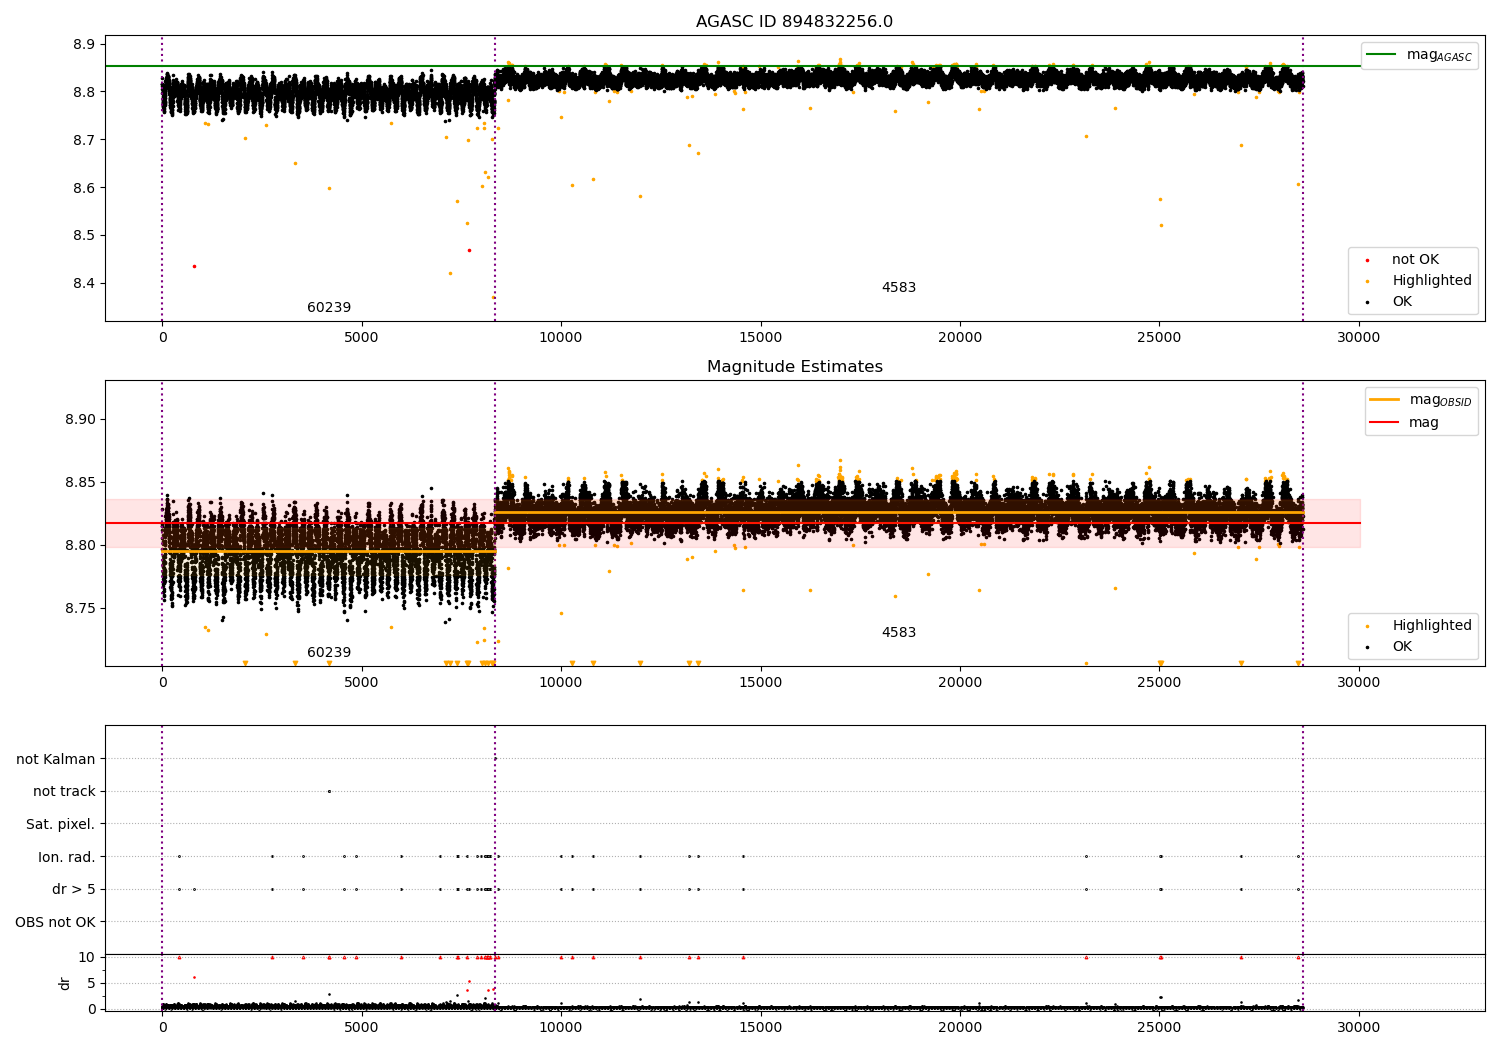1500x1050 pixels.
Task: Click the 20000 x-tick of the middle plot
Action: tap(960, 682)
